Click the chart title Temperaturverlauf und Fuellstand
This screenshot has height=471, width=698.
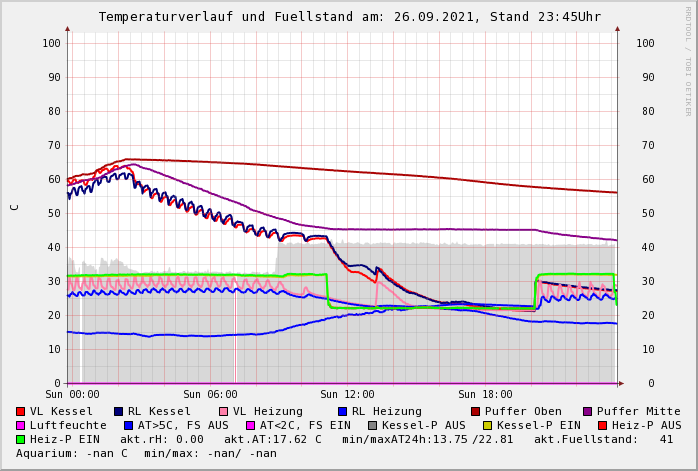(x=349, y=17)
